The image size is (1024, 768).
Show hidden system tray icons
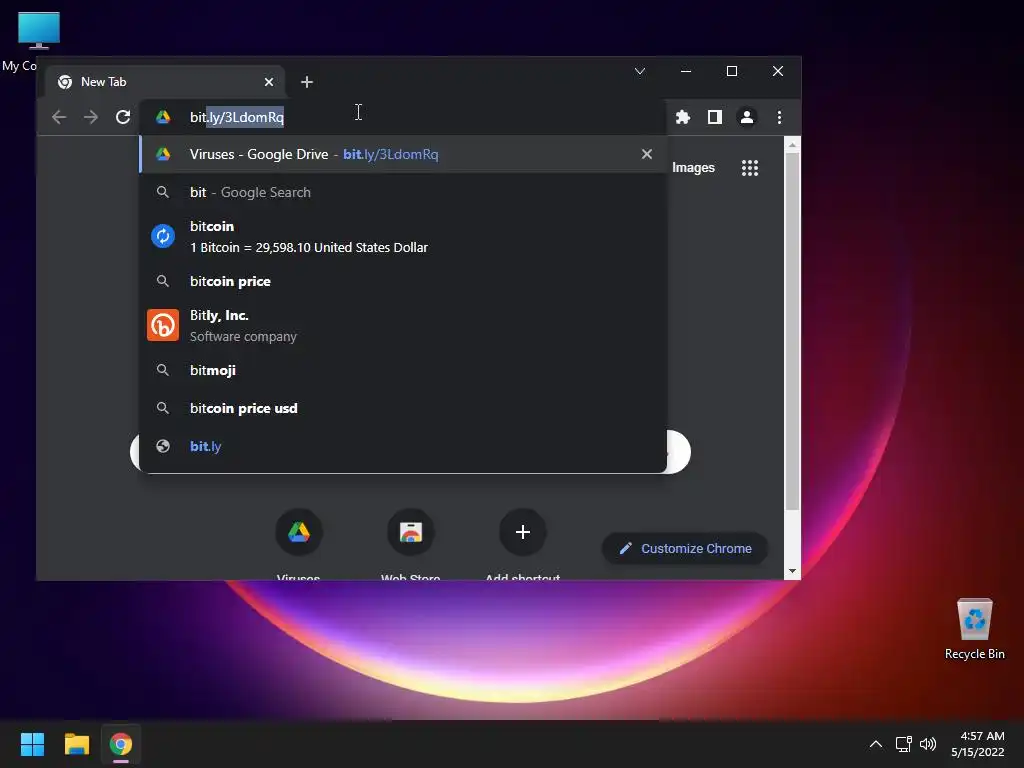coord(876,744)
